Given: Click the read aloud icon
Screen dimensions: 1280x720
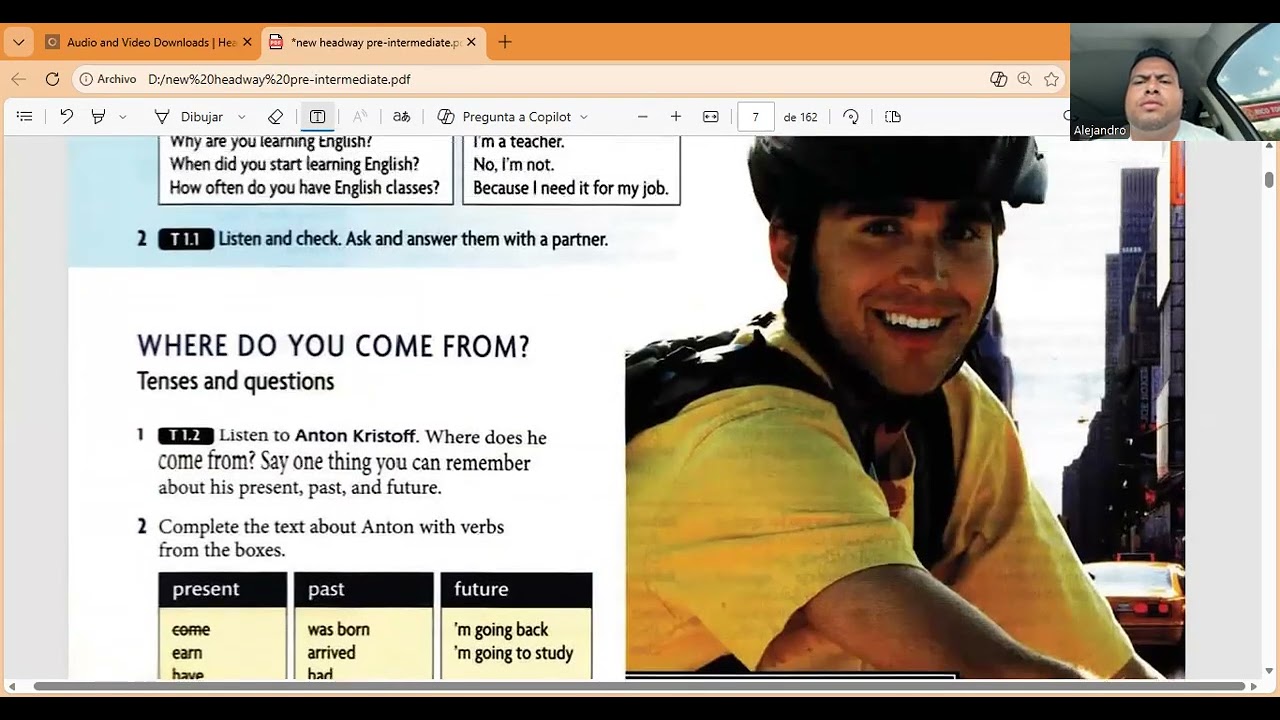Looking at the screenshot, I should pyautogui.click(x=360, y=117).
